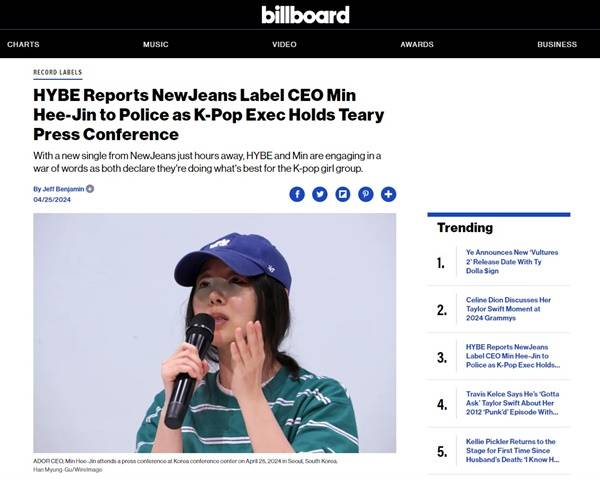
Task: Open the Awards menu
Action: [417, 44]
